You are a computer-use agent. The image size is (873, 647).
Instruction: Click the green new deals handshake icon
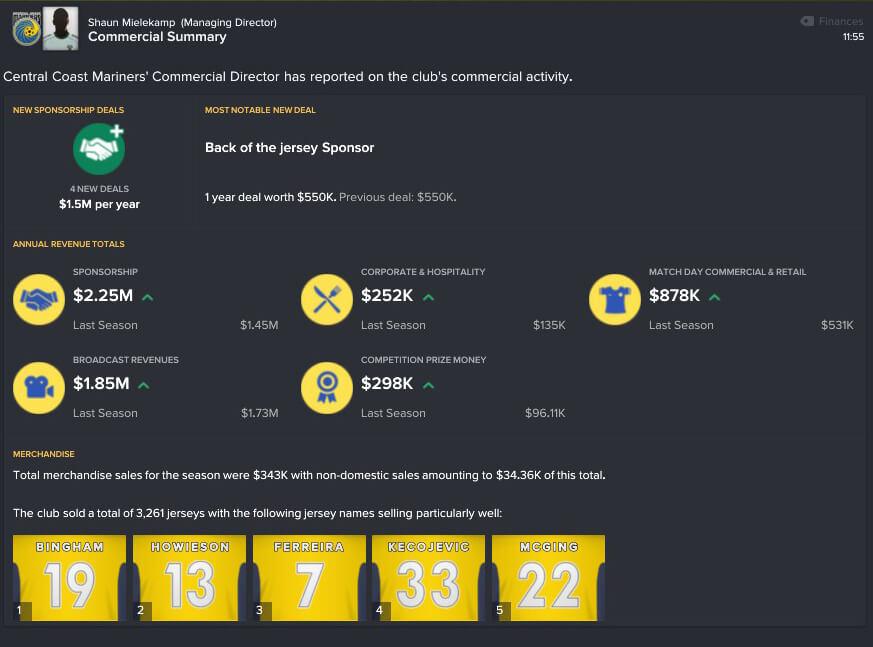click(99, 149)
